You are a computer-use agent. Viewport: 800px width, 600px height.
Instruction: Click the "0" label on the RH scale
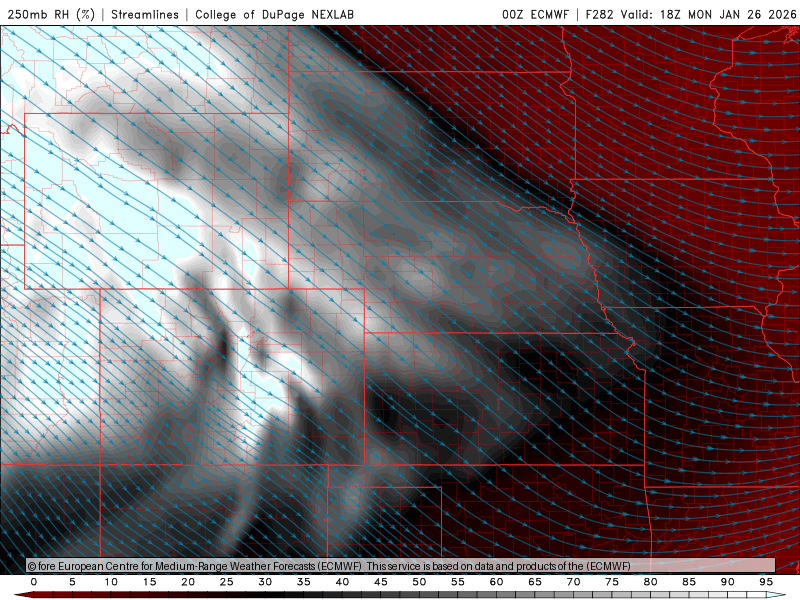(34, 582)
